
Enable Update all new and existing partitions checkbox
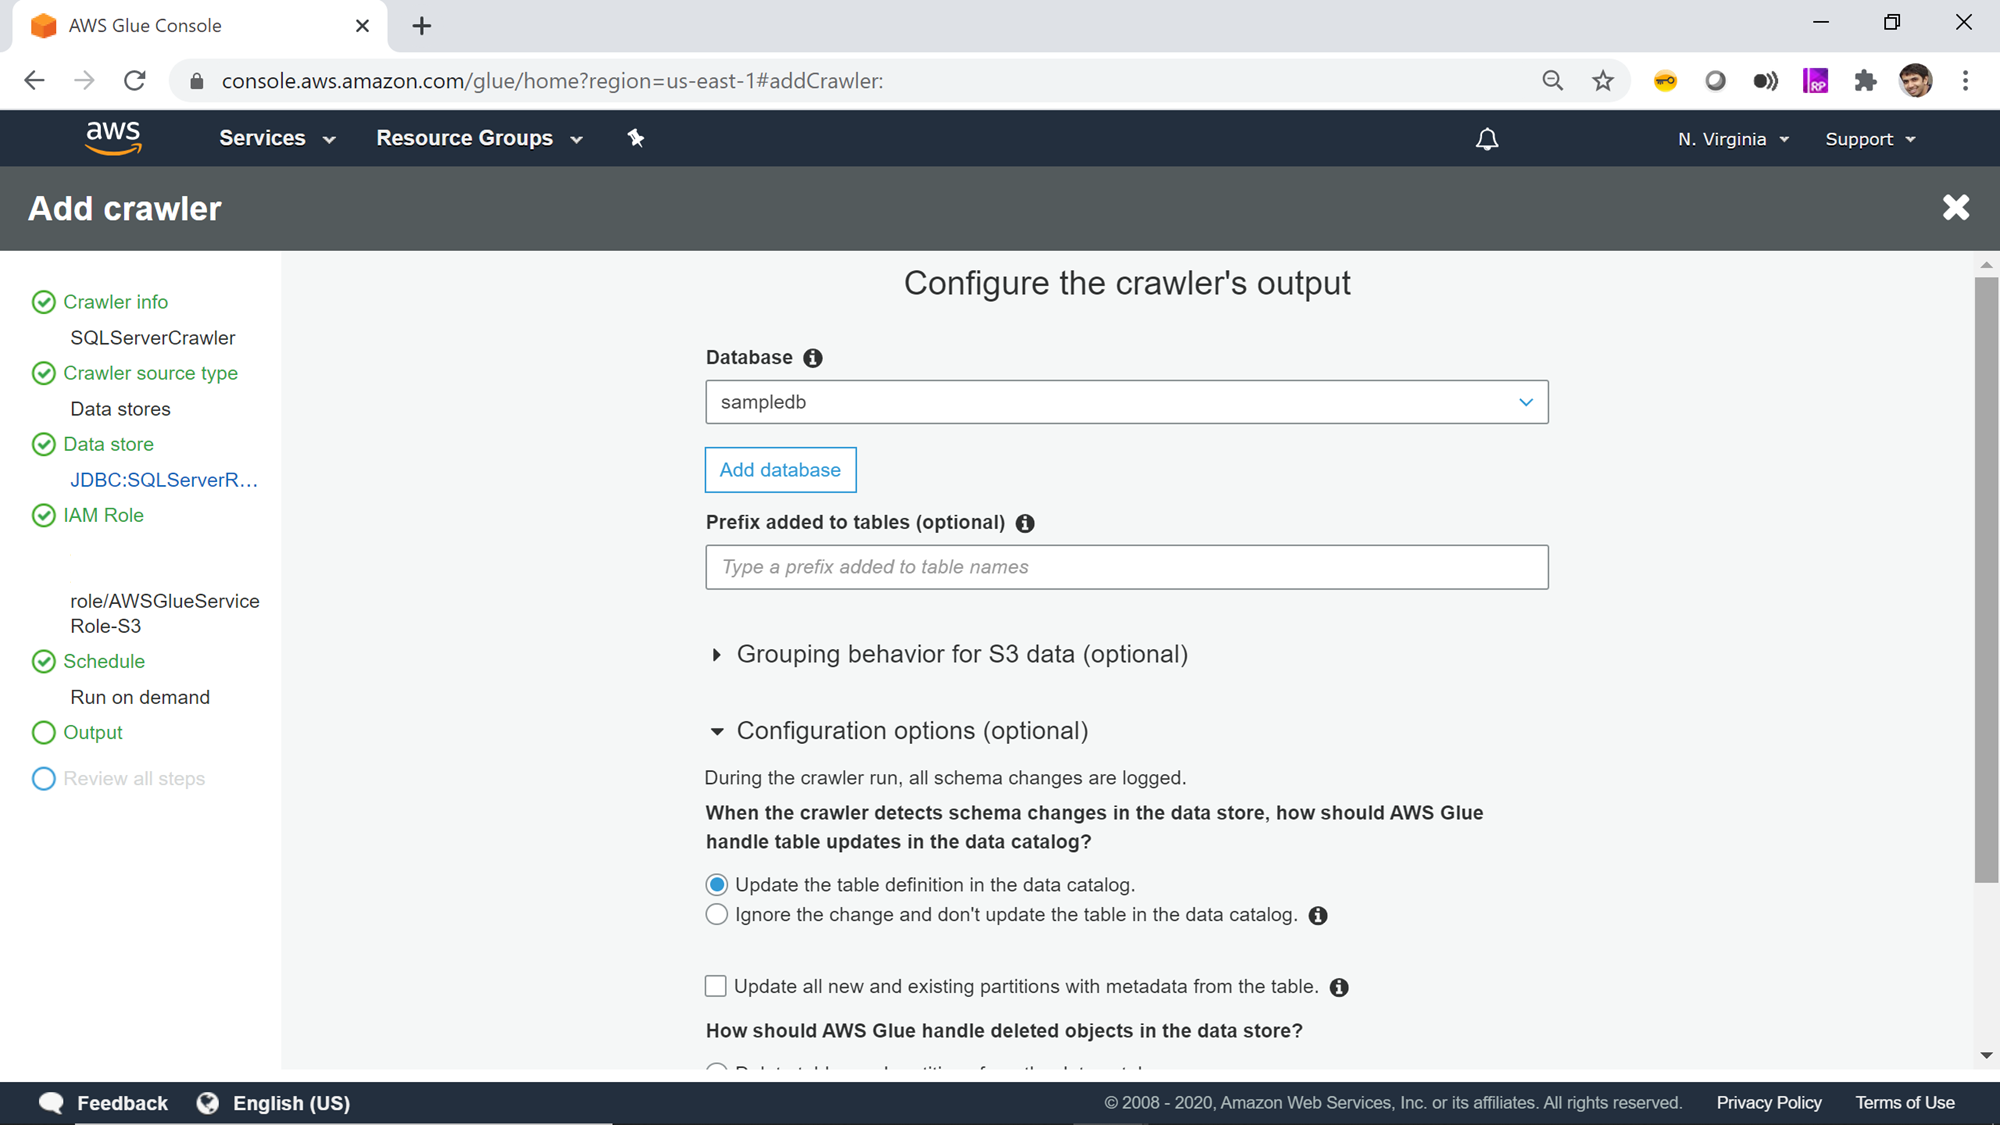click(715, 987)
